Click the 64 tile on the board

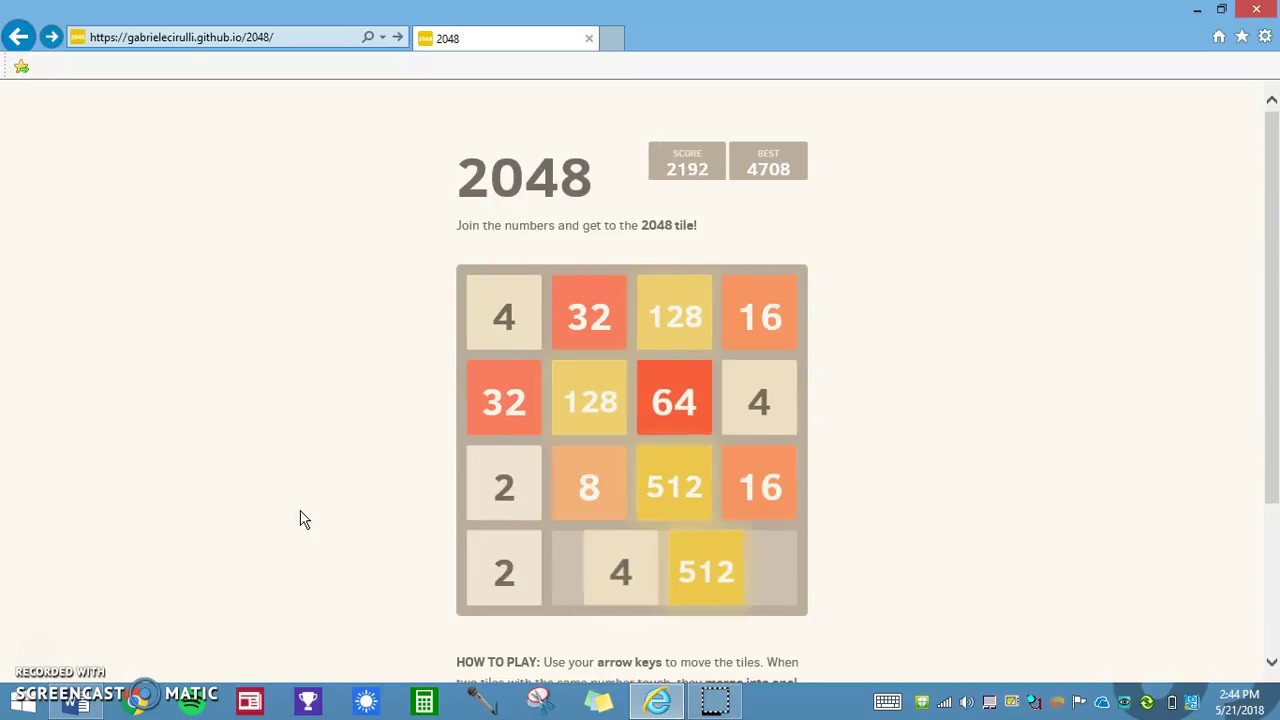(x=674, y=398)
